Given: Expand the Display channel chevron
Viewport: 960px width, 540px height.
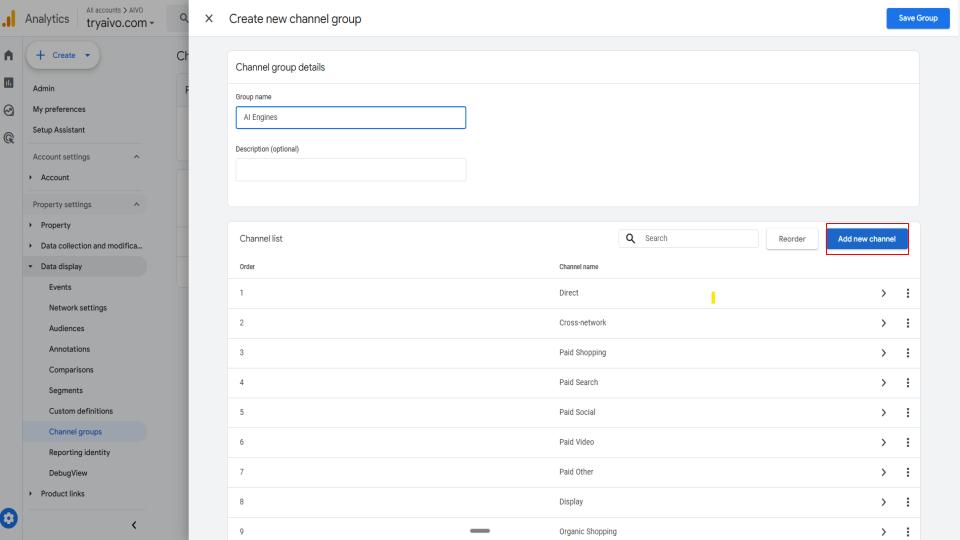Looking at the screenshot, I should point(883,502).
